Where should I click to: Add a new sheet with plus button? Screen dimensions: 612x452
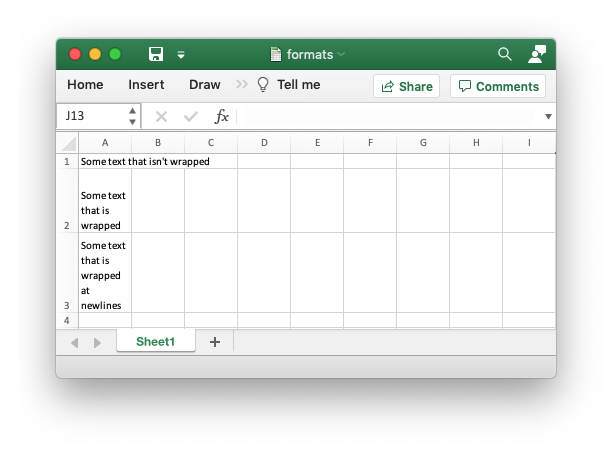pos(215,342)
